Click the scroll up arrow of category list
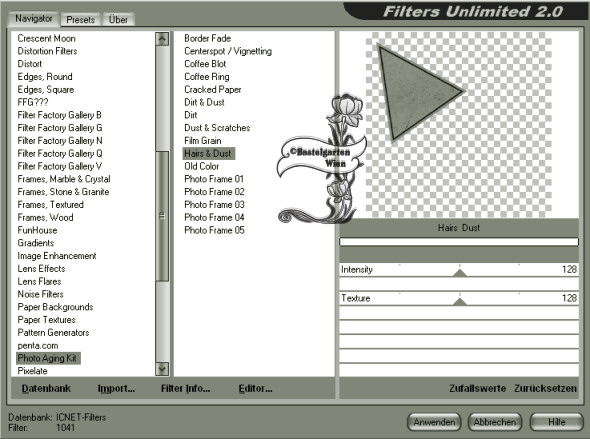The height and width of the screenshot is (439, 590). pyautogui.click(x=162, y=39)
